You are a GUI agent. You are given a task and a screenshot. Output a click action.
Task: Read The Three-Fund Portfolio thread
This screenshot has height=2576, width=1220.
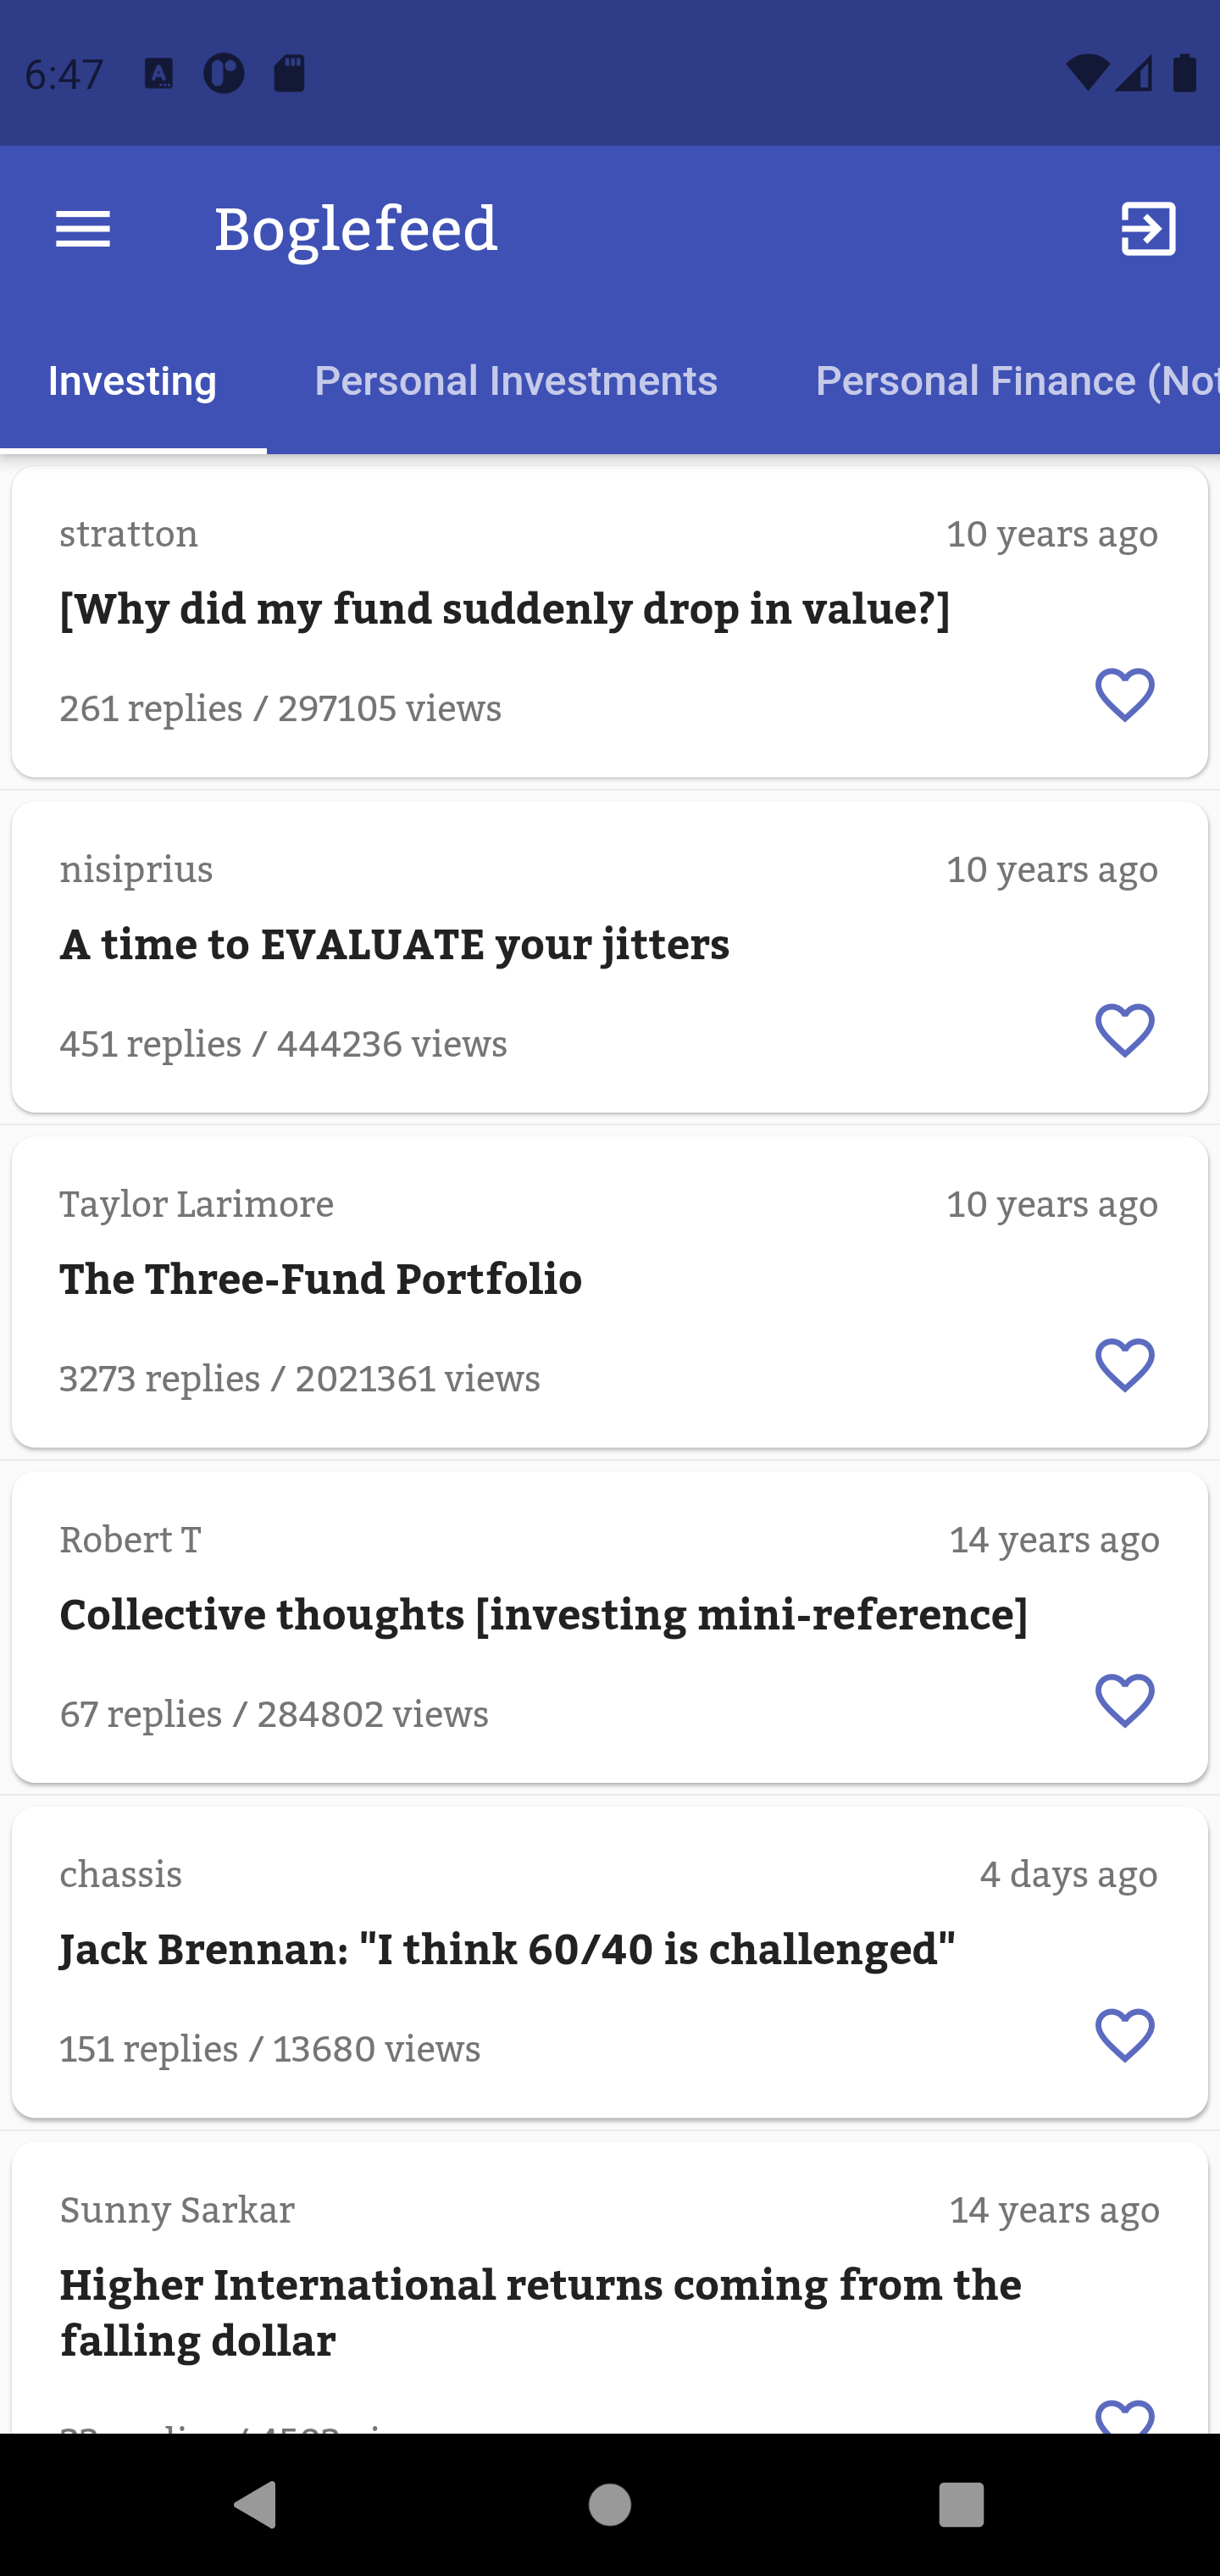point(320,1279)
